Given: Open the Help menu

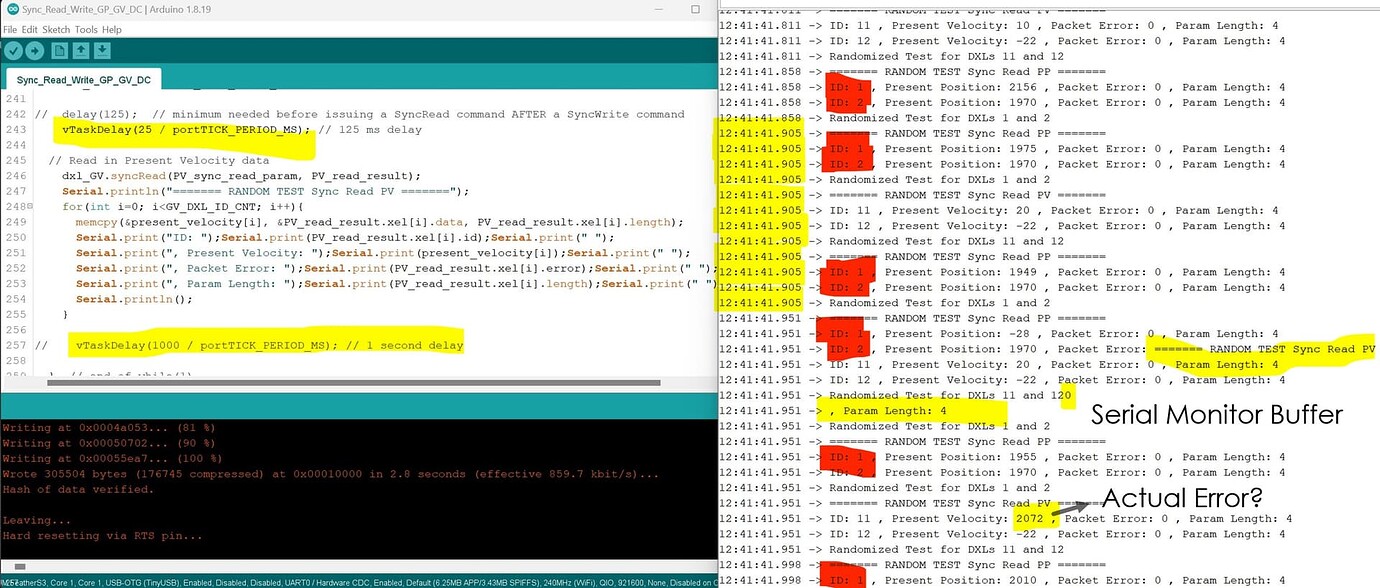Looking at the screenshot, I should tap(111, 30).
